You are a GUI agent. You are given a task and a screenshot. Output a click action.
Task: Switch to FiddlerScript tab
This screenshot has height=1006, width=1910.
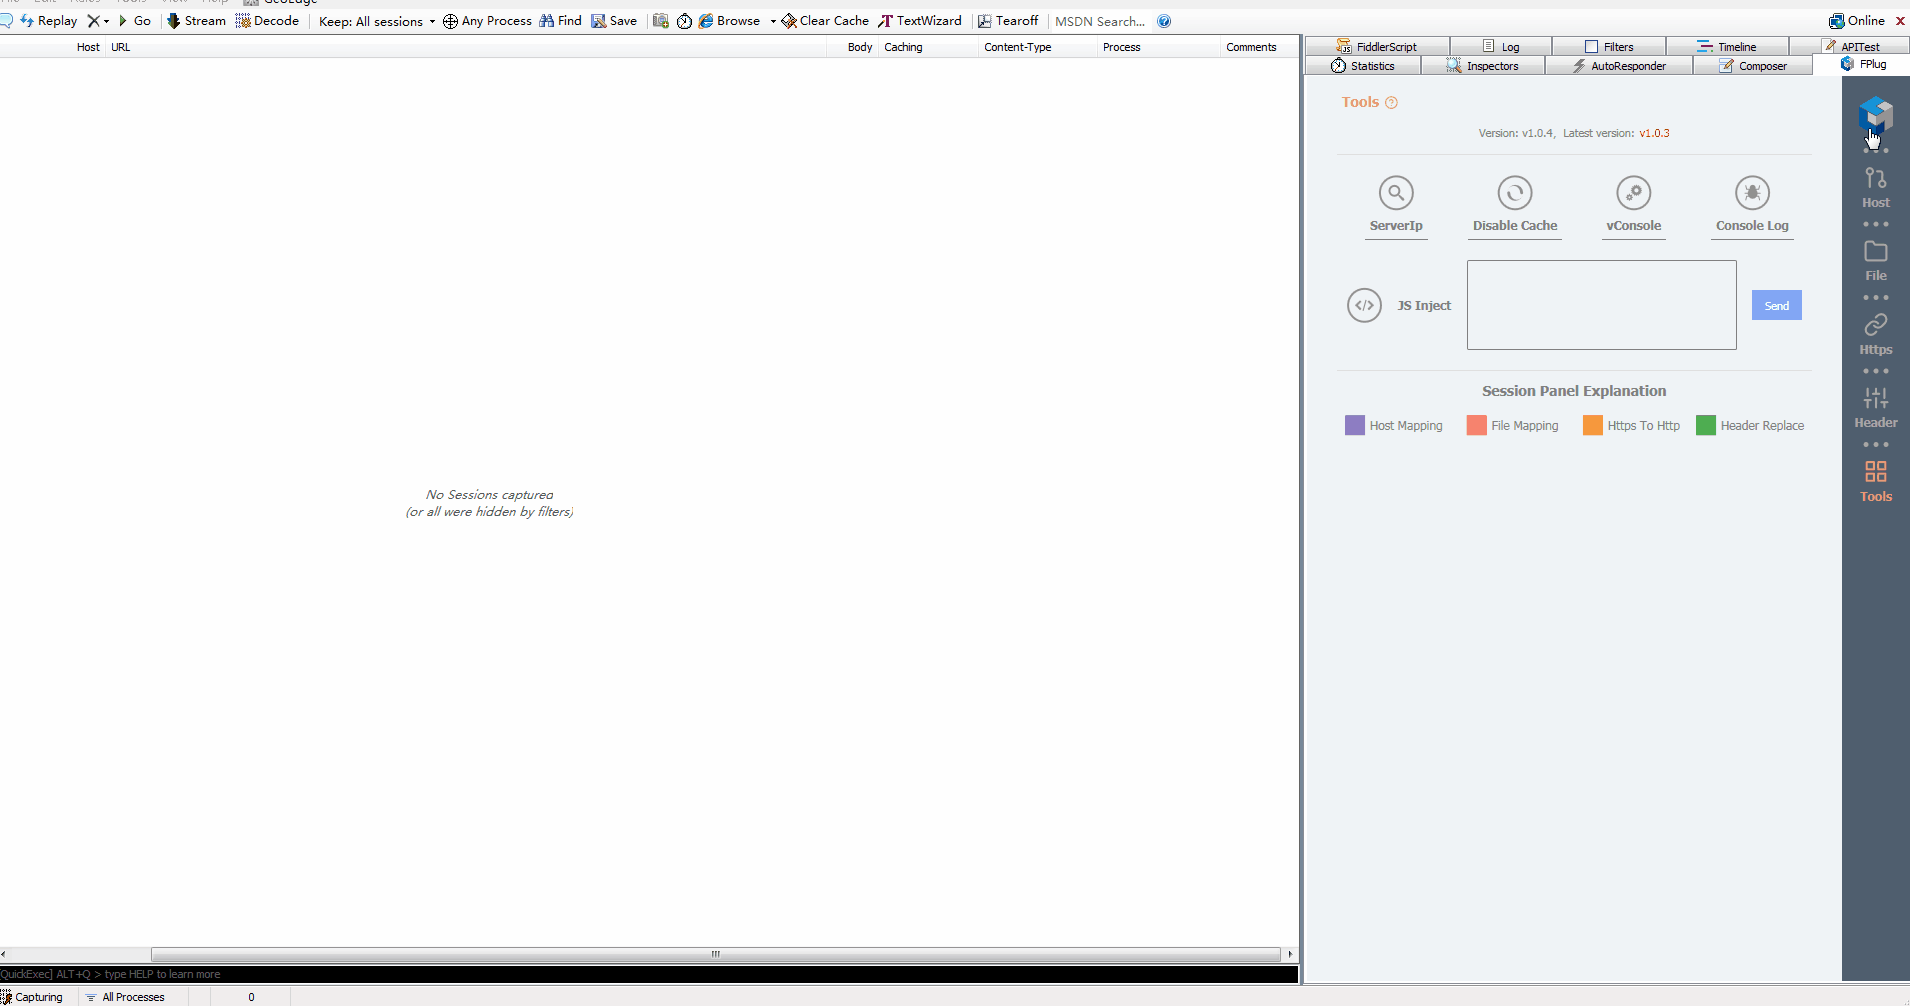pyautogui.click(x=1377, y=47)
